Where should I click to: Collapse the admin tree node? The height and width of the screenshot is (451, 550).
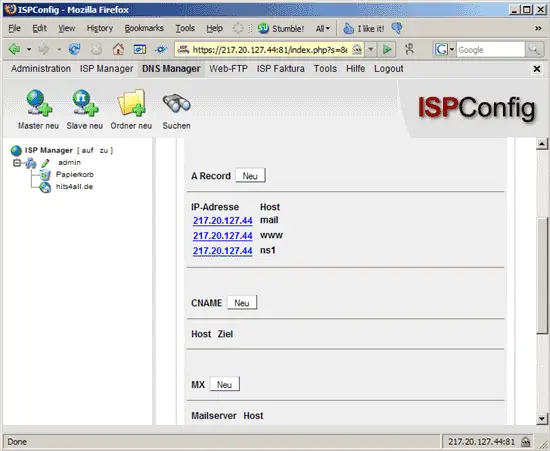[16, 163]
